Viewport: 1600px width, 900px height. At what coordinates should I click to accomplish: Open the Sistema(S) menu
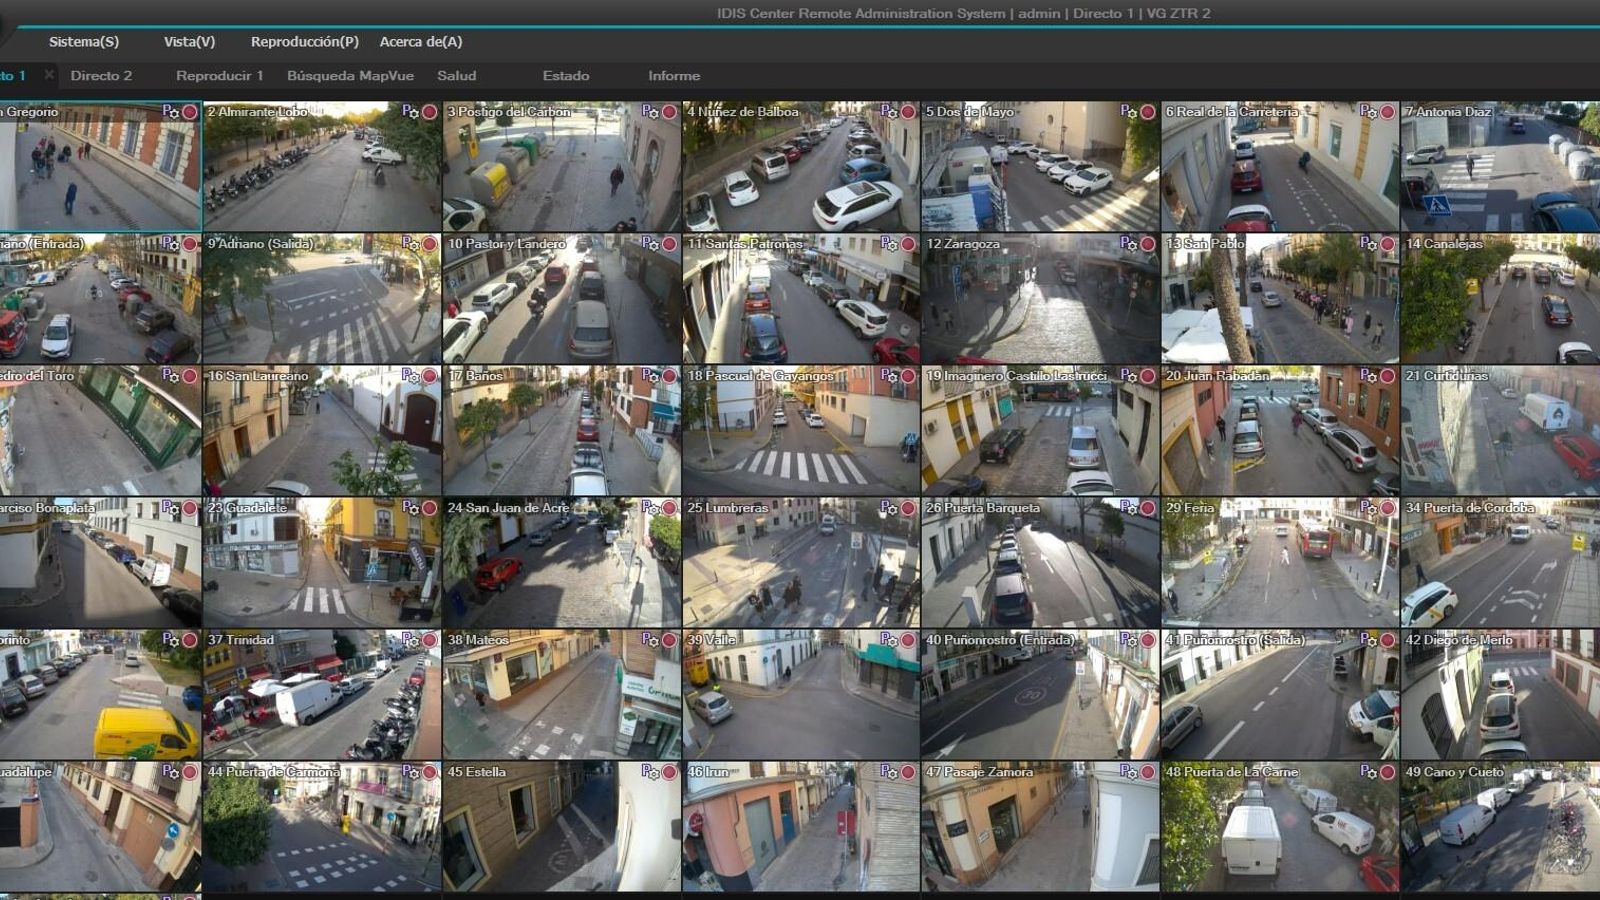coord(84,42)
